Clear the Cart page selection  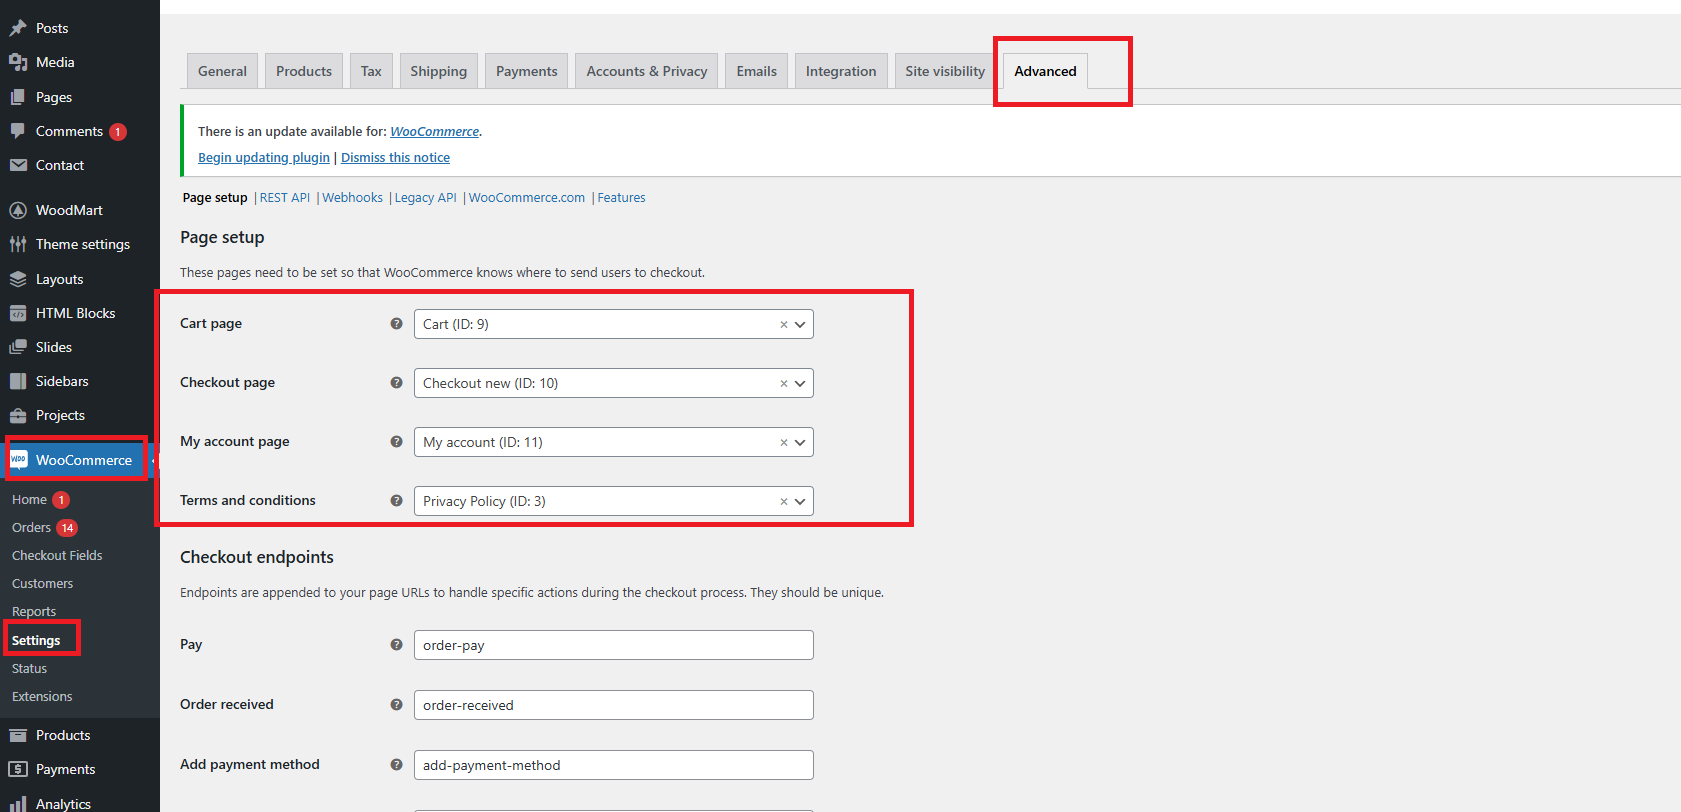coord(784,324)
